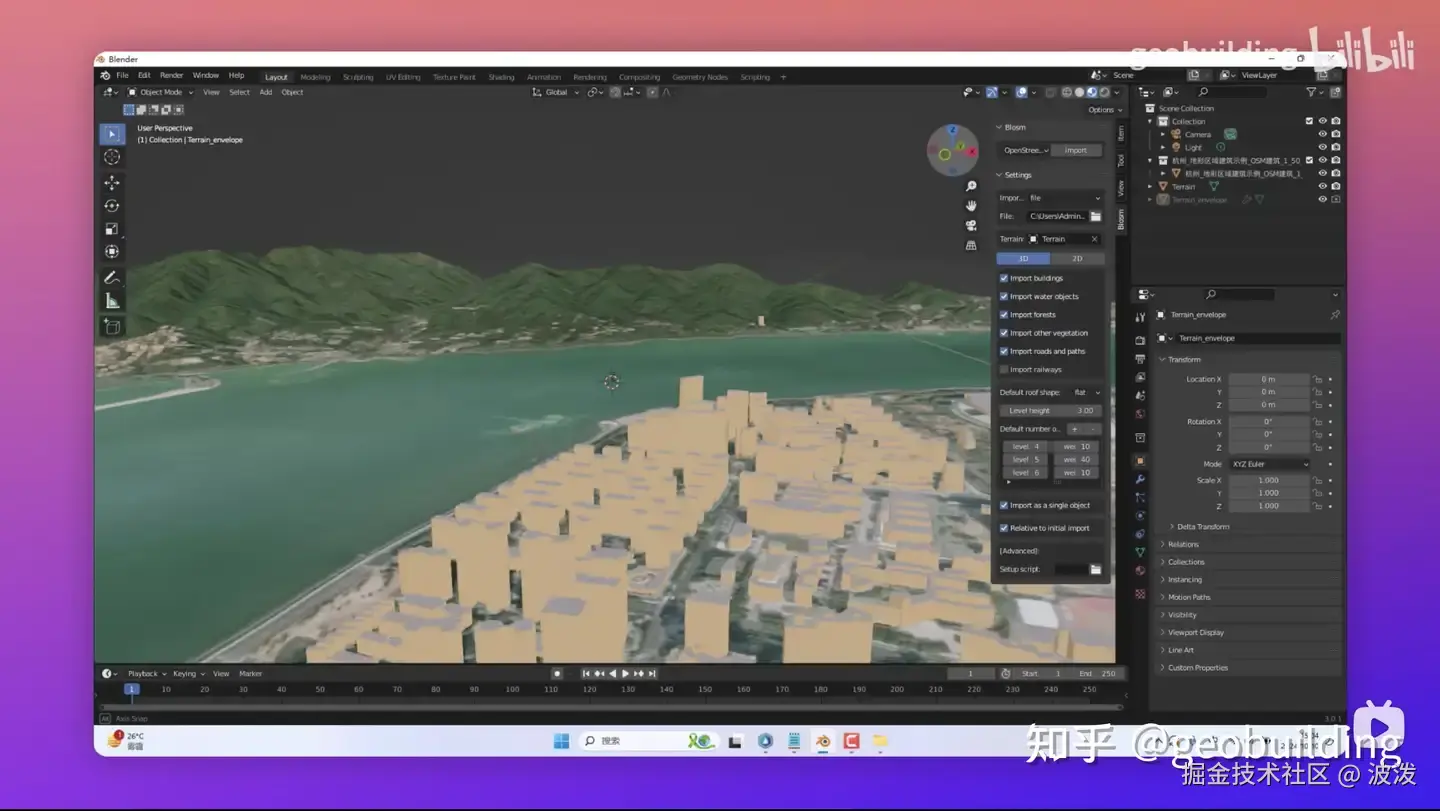This screenshot has width=1440, height=811.
Task: Select the Move tool in left toolbar
Action: 112,183
